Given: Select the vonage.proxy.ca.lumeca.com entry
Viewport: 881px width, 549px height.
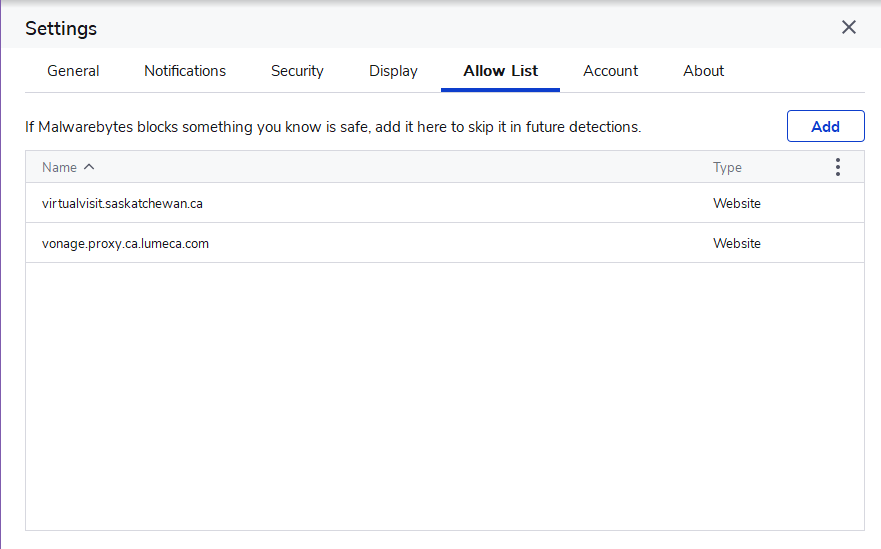Looking at the screenshot, I should [125, 244].
